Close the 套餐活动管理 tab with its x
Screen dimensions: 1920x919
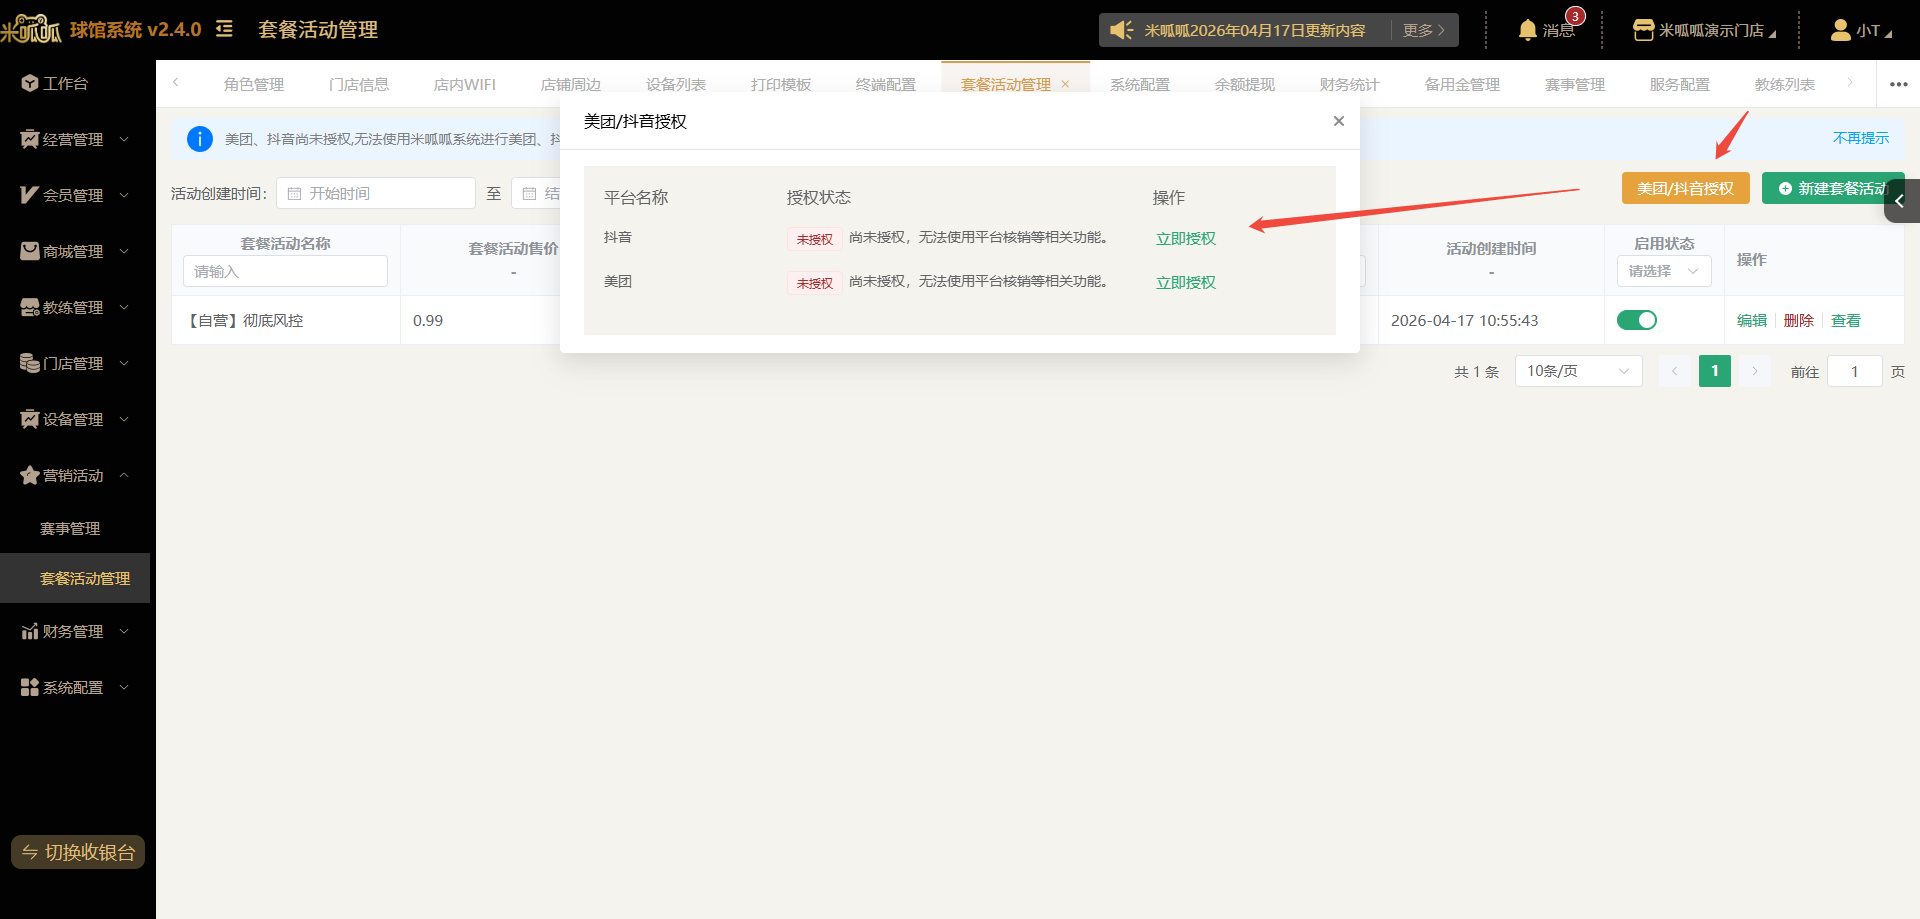tap(1065, 84)
